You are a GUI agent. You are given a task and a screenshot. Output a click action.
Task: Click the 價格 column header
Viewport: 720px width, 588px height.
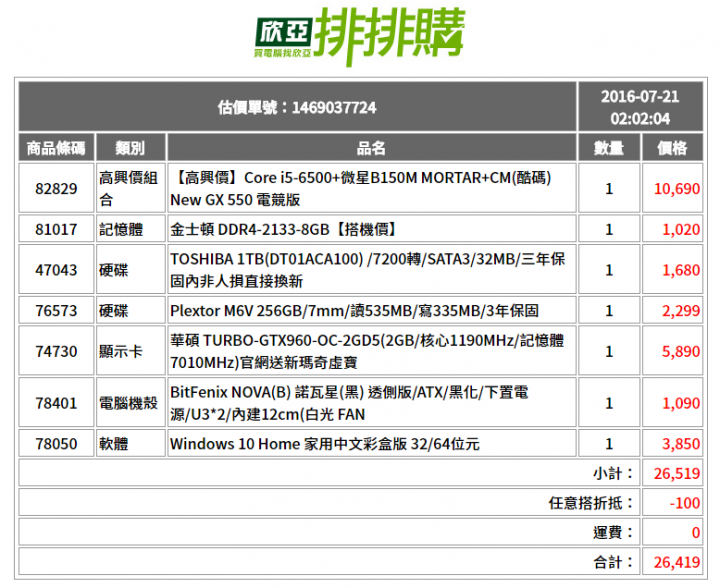click(x=672, y=148)
